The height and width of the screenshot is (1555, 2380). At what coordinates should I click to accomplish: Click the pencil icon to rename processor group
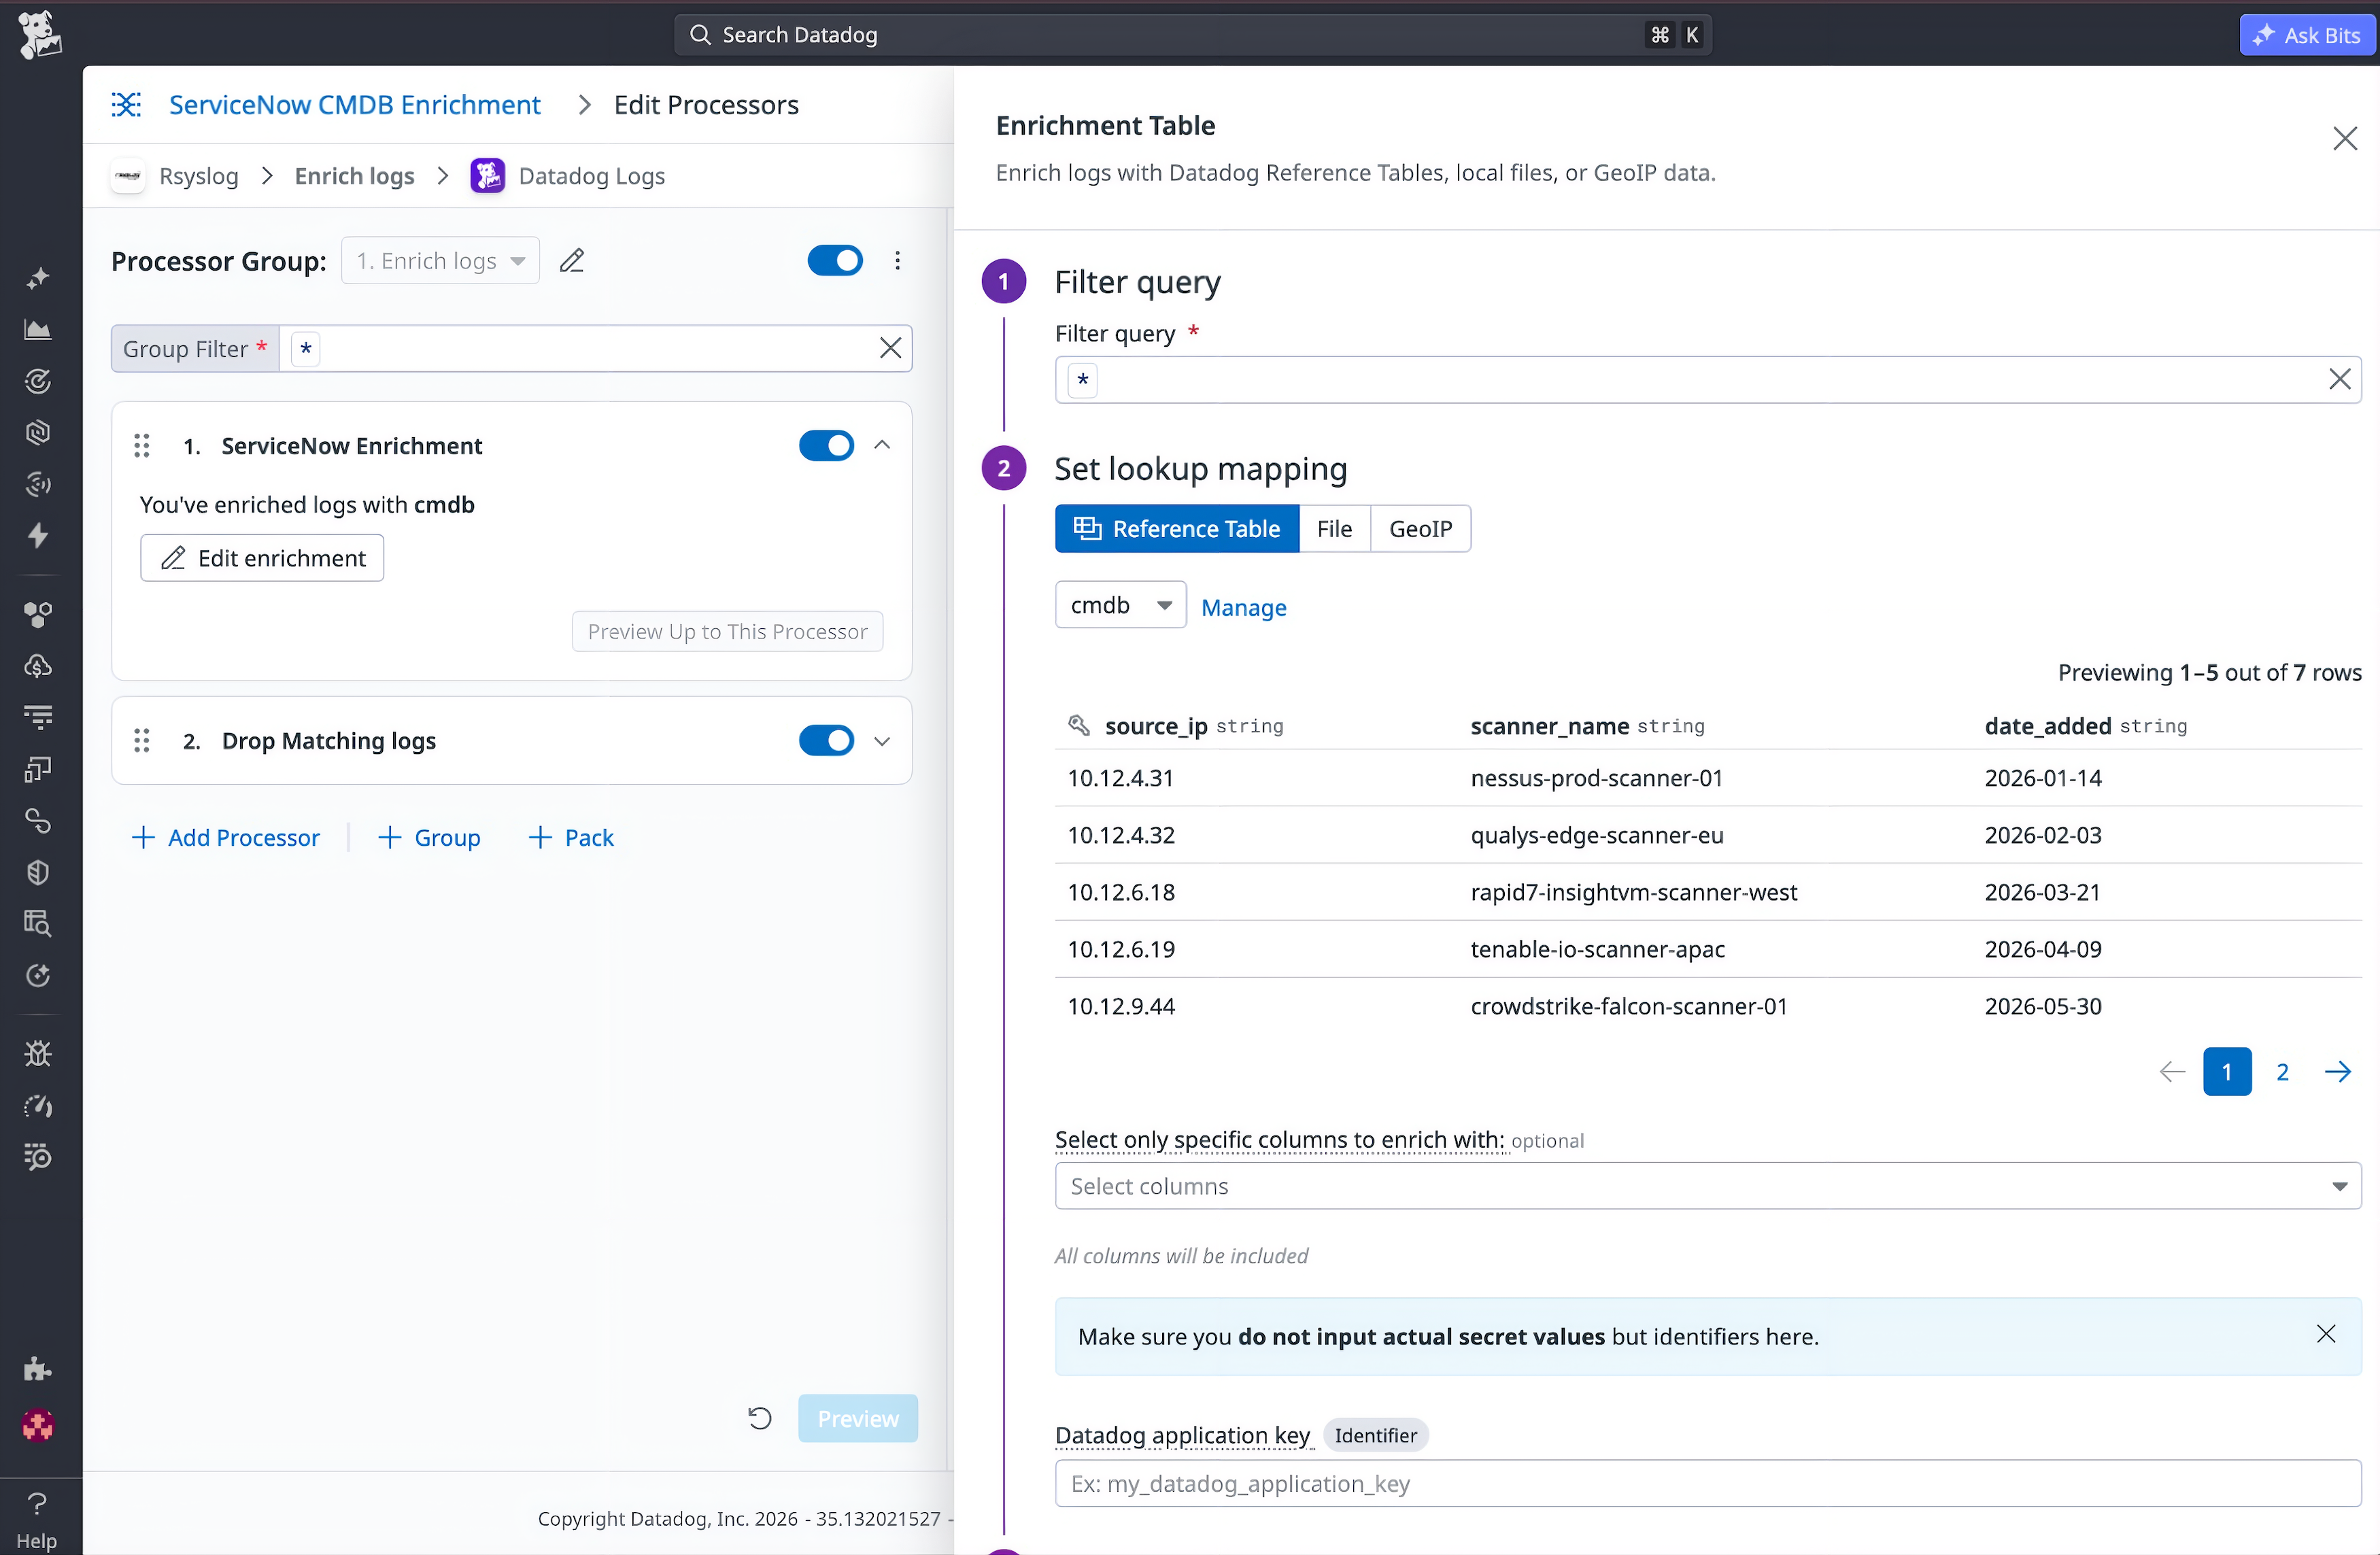pyautogui.click(x=572, y=261)
